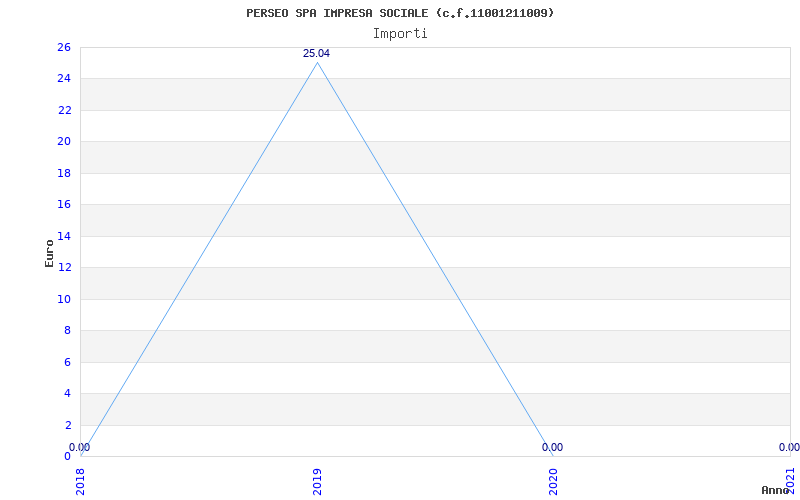800x500 pixels.
Task: Click the 2019 x-axis label
Action: click(317, 481)
